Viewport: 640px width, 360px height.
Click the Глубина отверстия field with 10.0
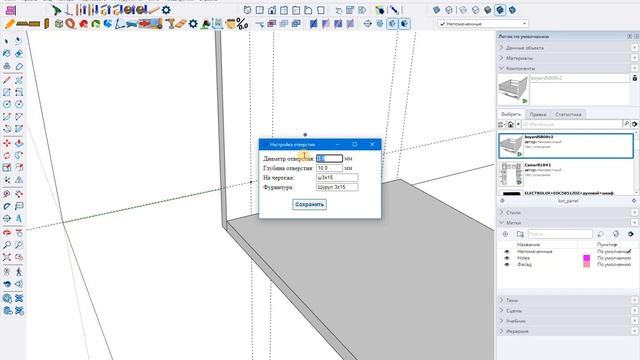[329, 168]
